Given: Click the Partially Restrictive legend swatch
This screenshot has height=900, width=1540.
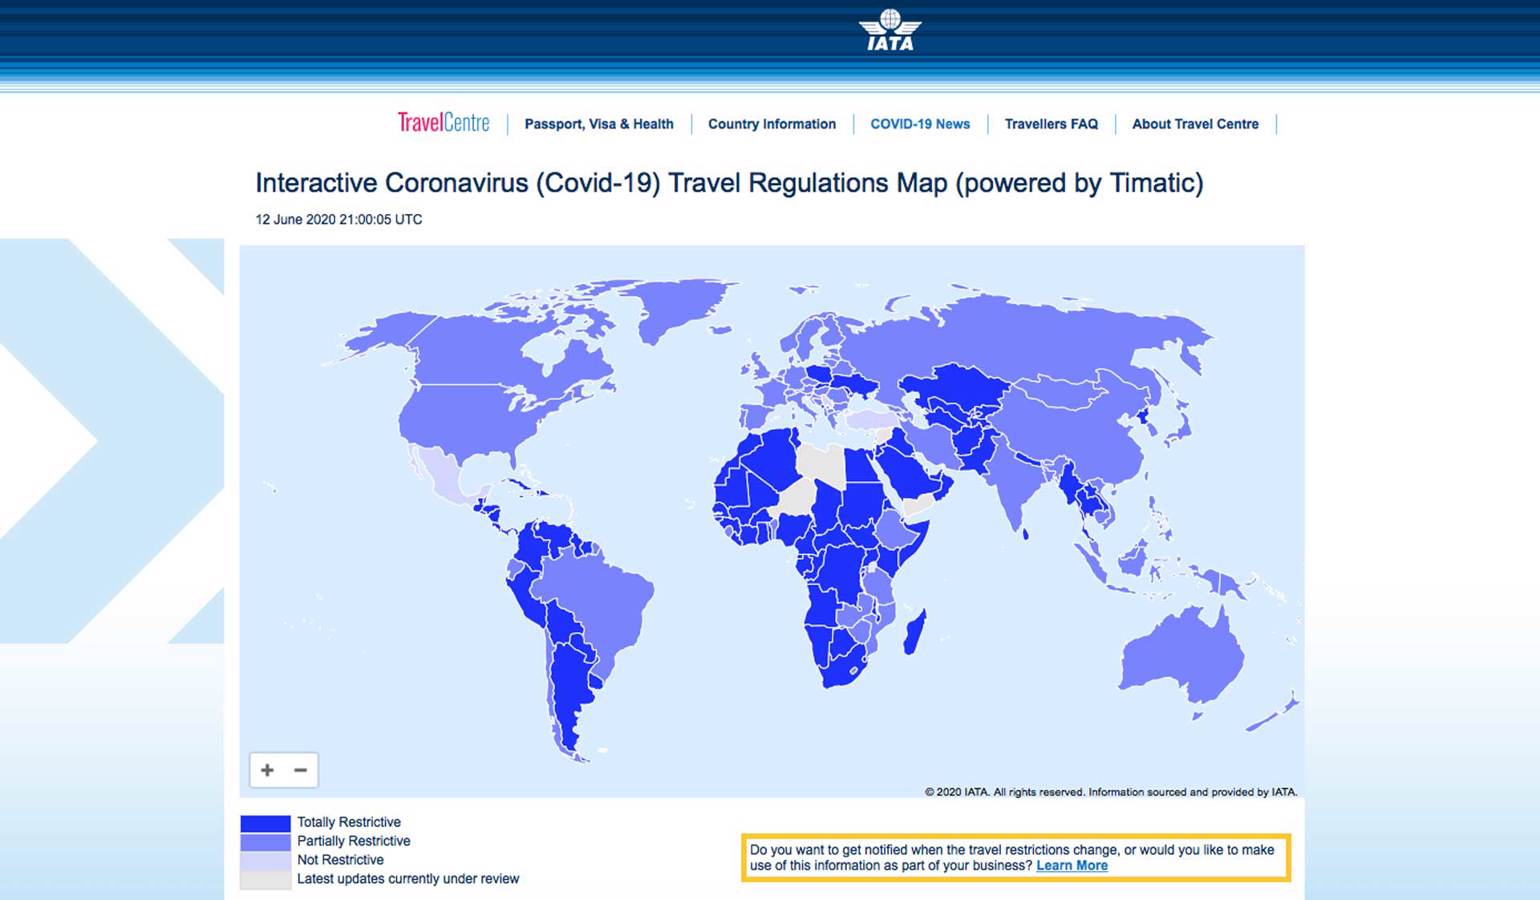Looking at the screenshot, I should pyautogui.click(x=265, y=842).
